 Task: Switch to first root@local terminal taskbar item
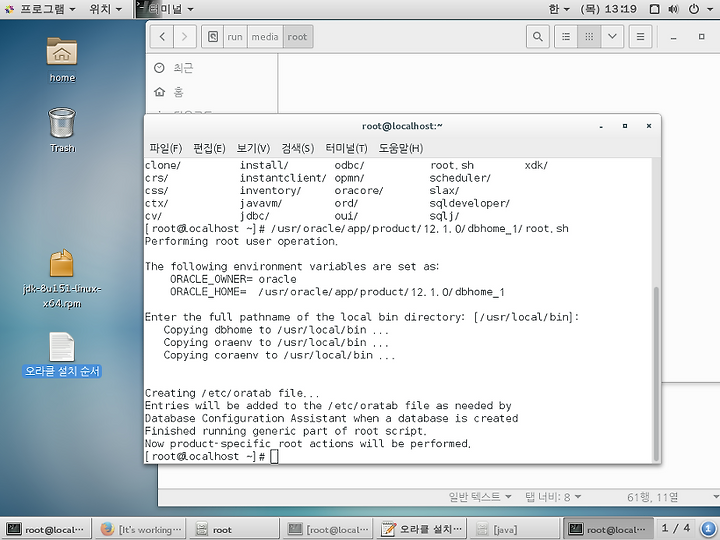[45, 529]
